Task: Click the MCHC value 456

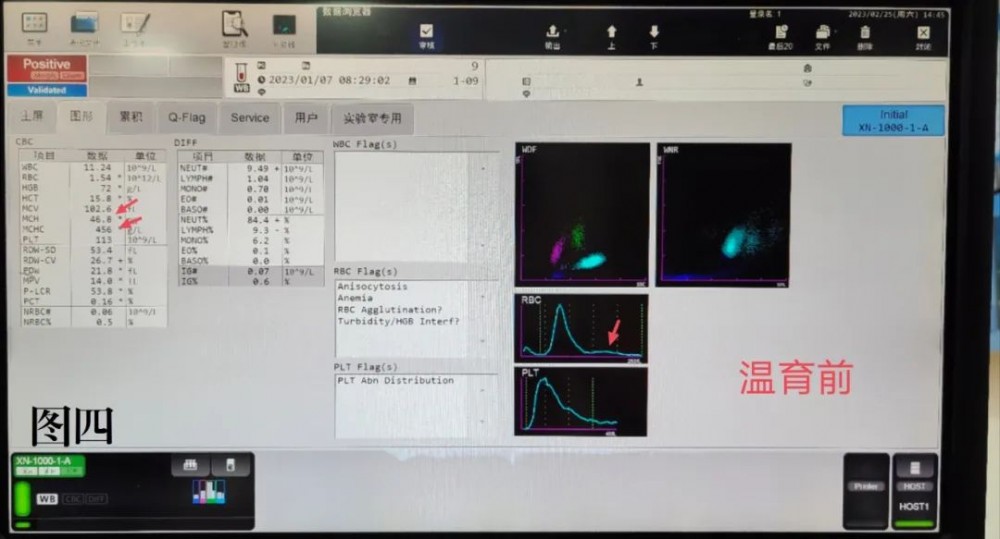Action: pos(103,229)
